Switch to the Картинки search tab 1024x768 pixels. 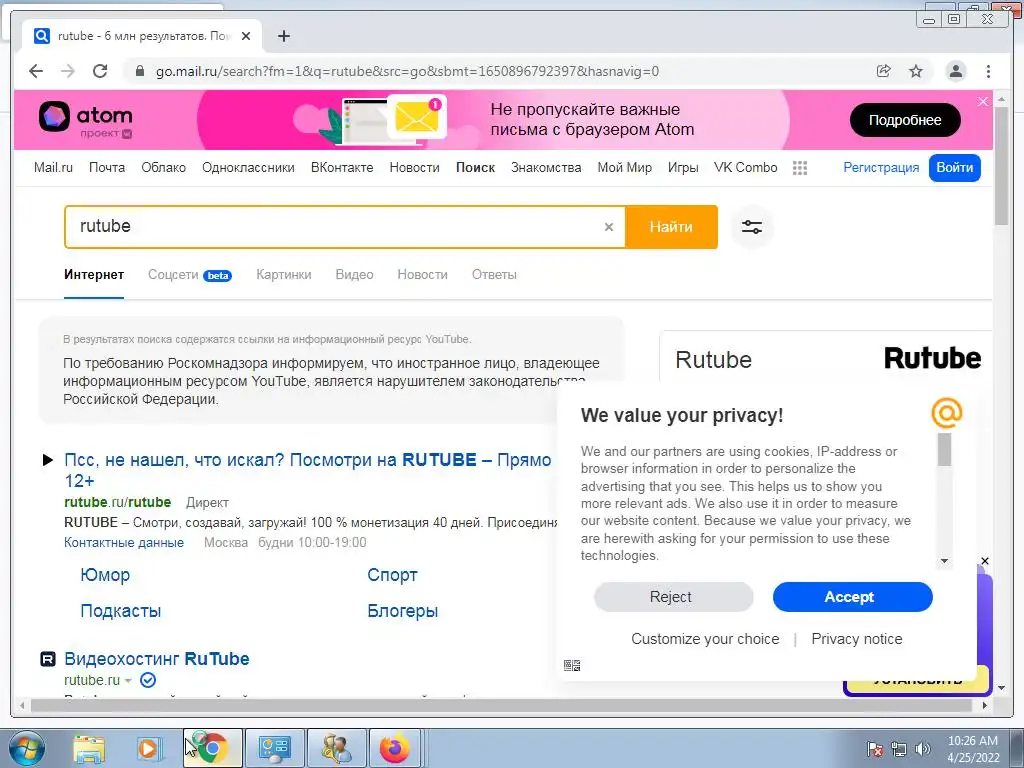(283, 275)
